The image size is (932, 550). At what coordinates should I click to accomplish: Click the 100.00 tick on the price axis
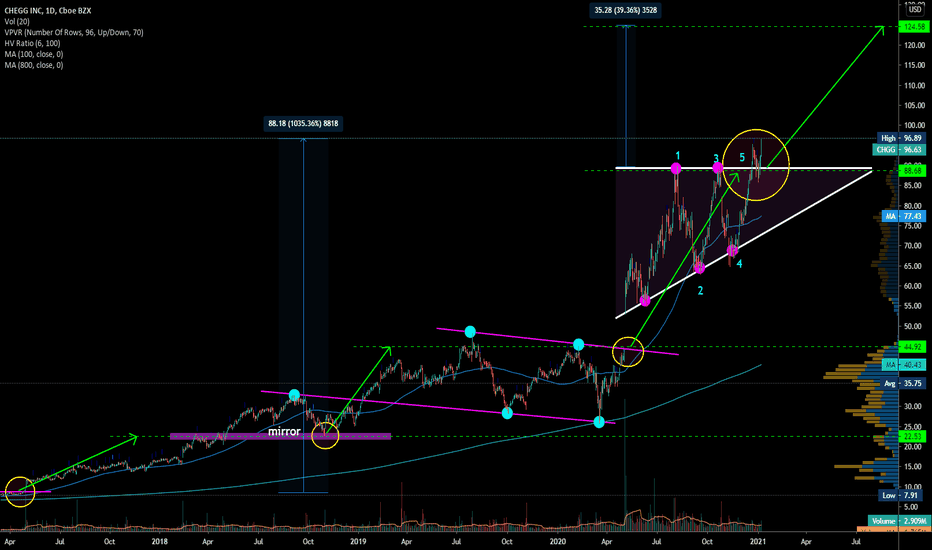(914, 125)
